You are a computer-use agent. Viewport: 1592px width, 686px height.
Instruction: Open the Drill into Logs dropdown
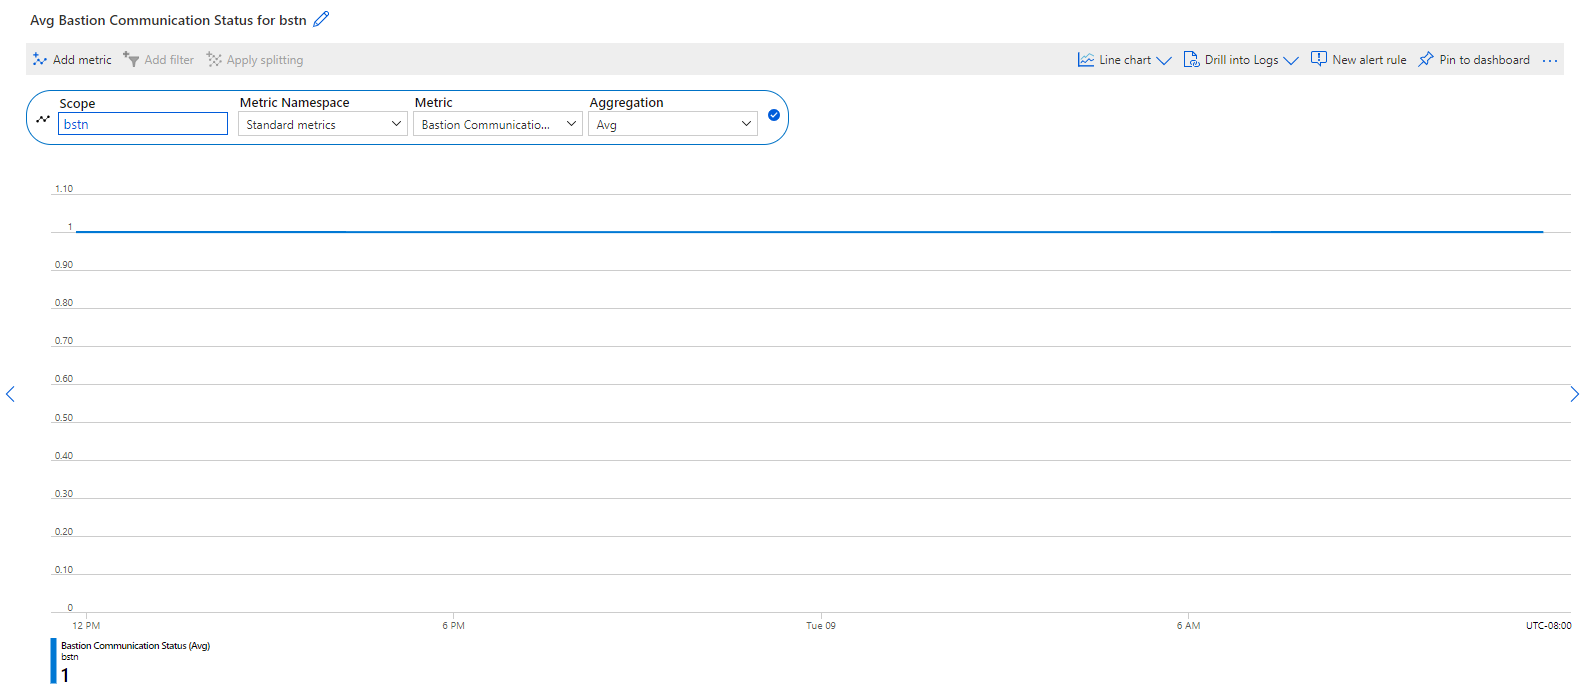(1240, 60)
